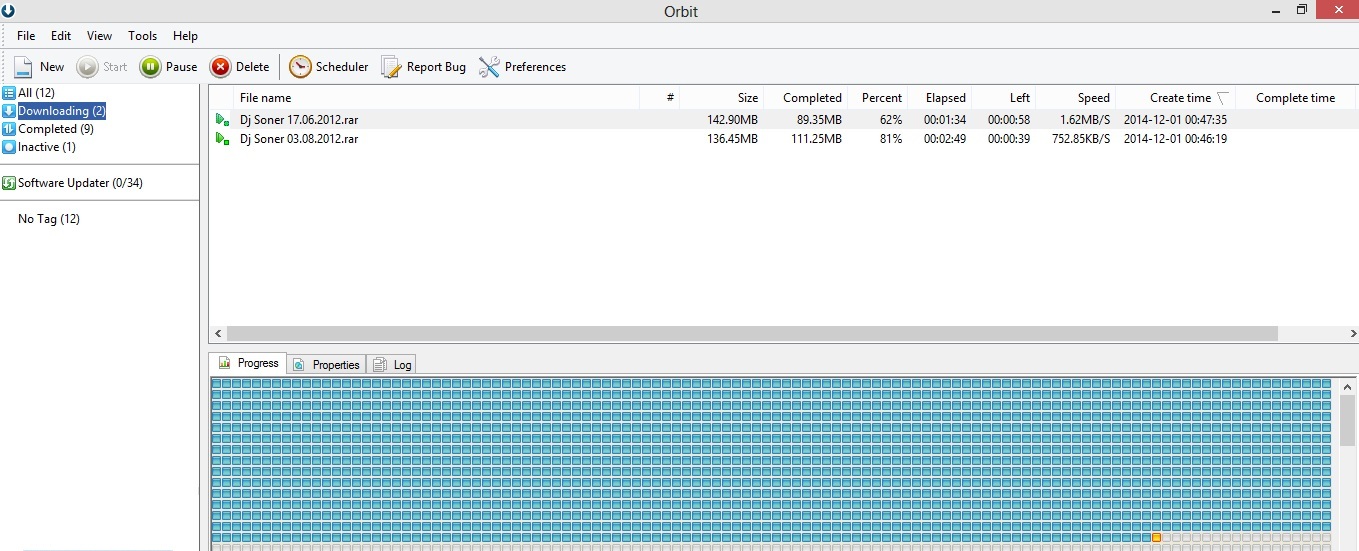Screen dimensions: 1359x551
Task: Click the Software Updater green icon
Action: pyautogui.click(x=9, y=183)
